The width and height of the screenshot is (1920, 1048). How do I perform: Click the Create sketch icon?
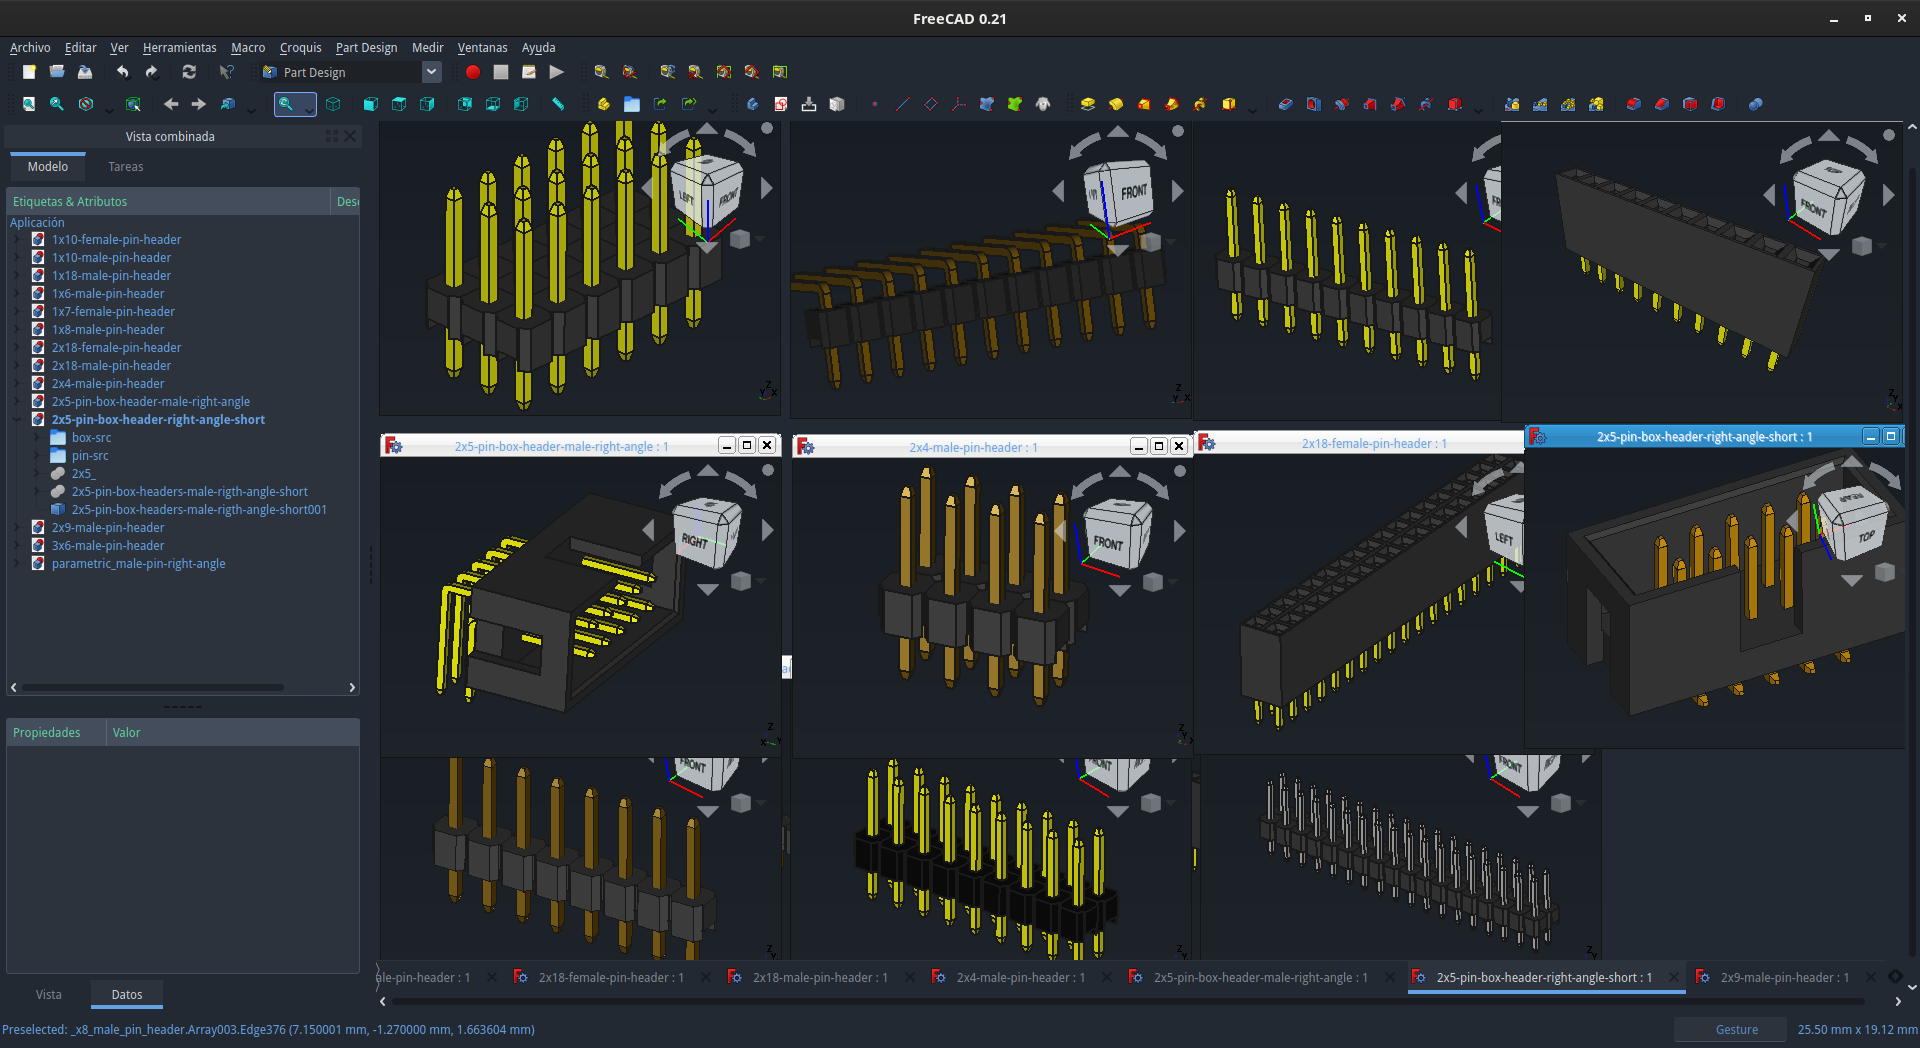click(x=781, y=104)
